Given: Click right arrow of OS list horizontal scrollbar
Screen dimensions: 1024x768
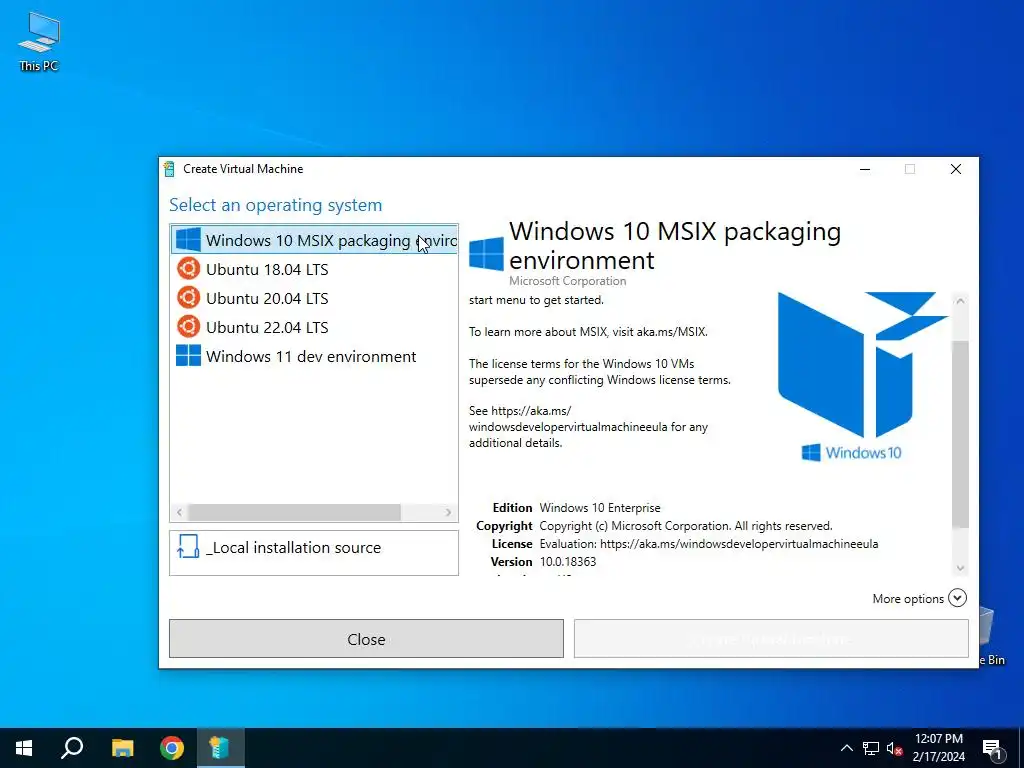Looking at the screenshot, I should (448, 512).
